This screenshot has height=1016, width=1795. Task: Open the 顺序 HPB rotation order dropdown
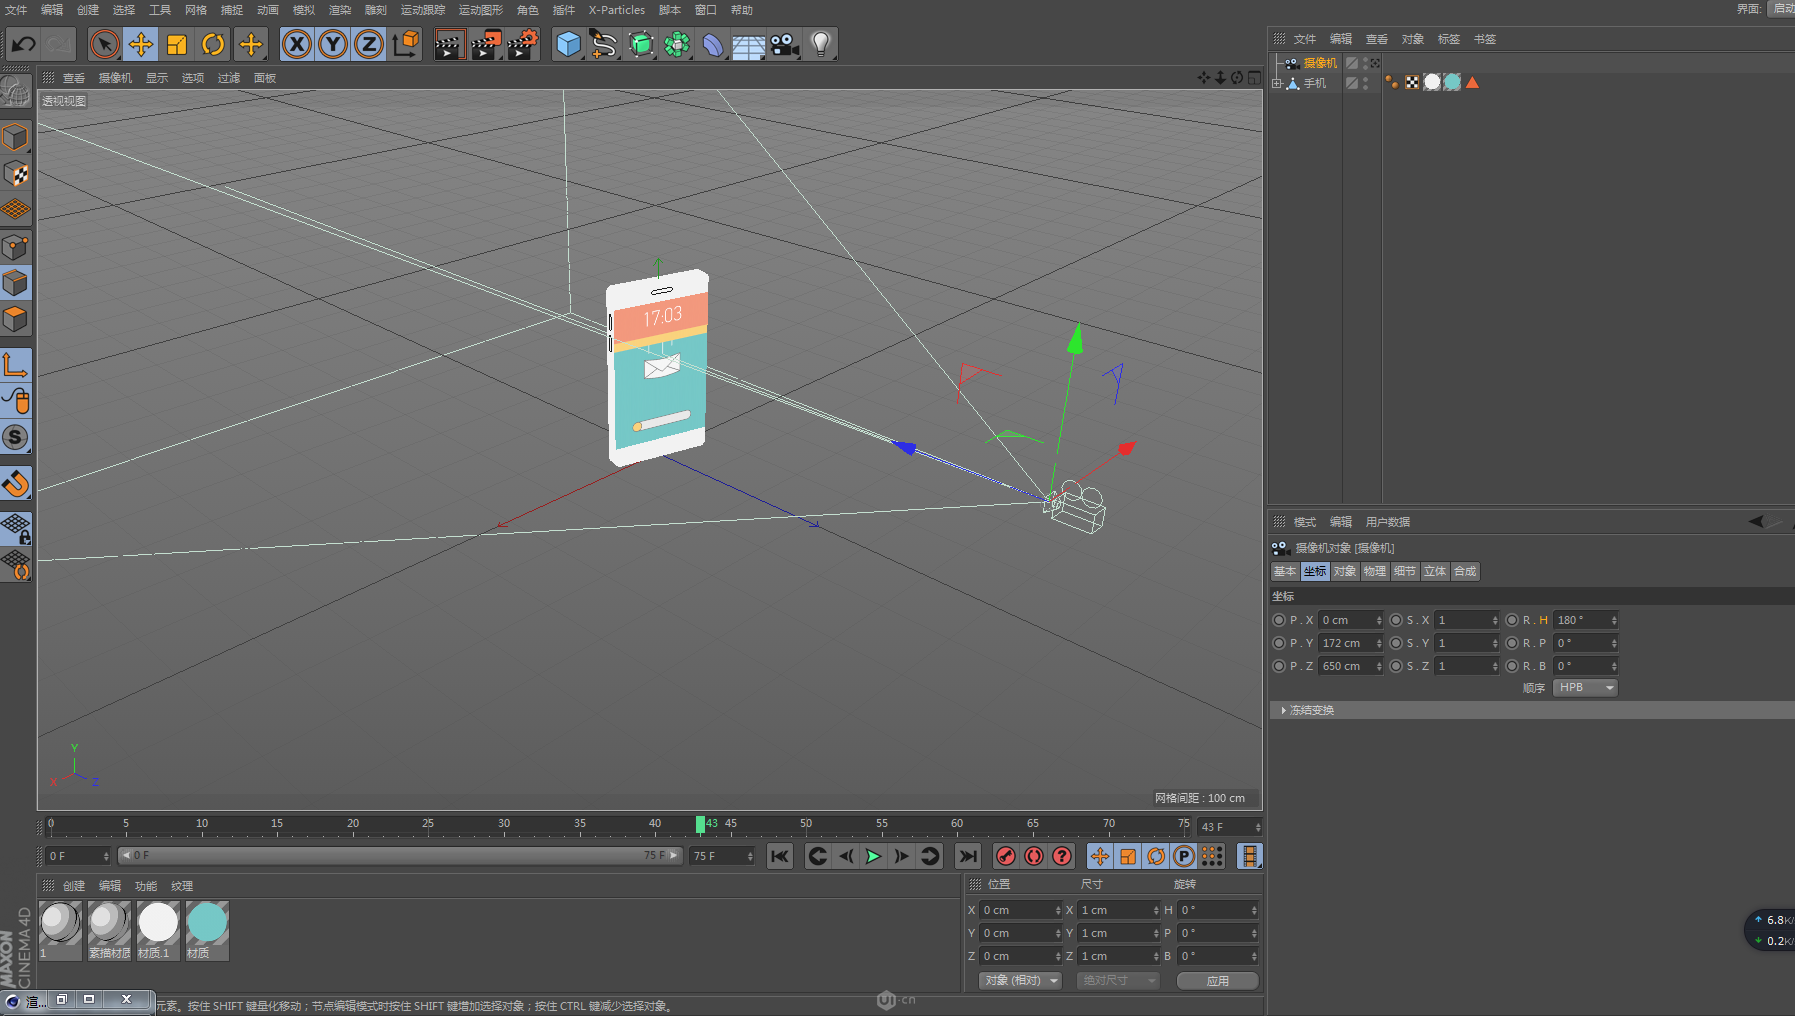[x=1585, y=688]
